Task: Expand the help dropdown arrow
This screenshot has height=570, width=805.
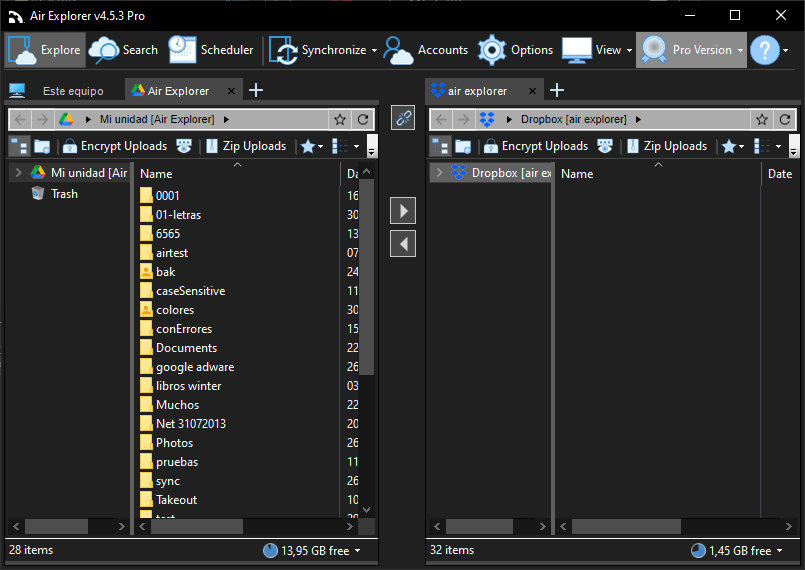Action: point(785,50)
